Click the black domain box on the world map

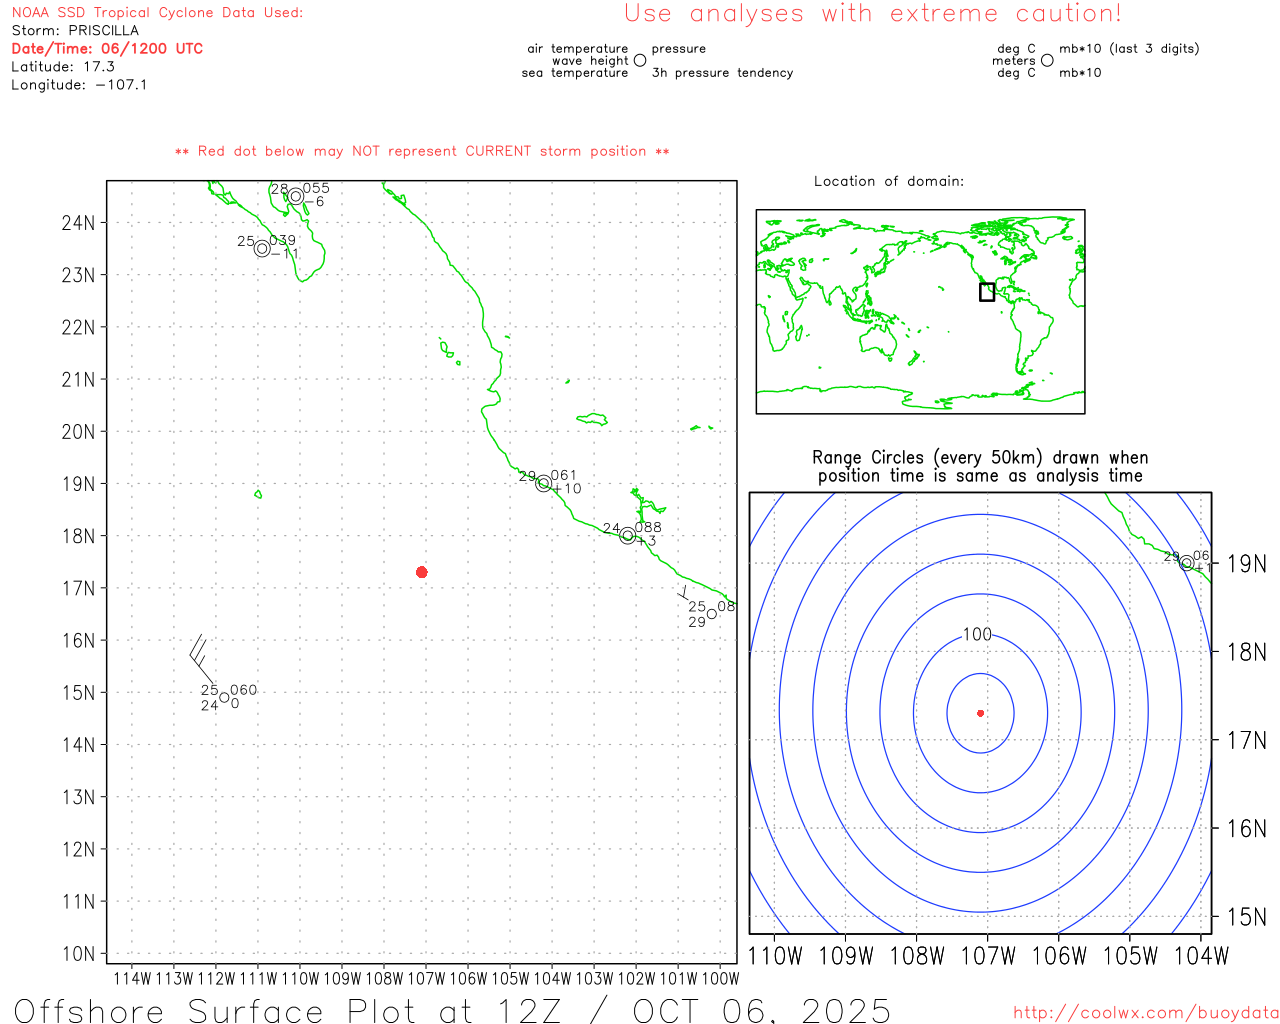[x=987, y=292]
